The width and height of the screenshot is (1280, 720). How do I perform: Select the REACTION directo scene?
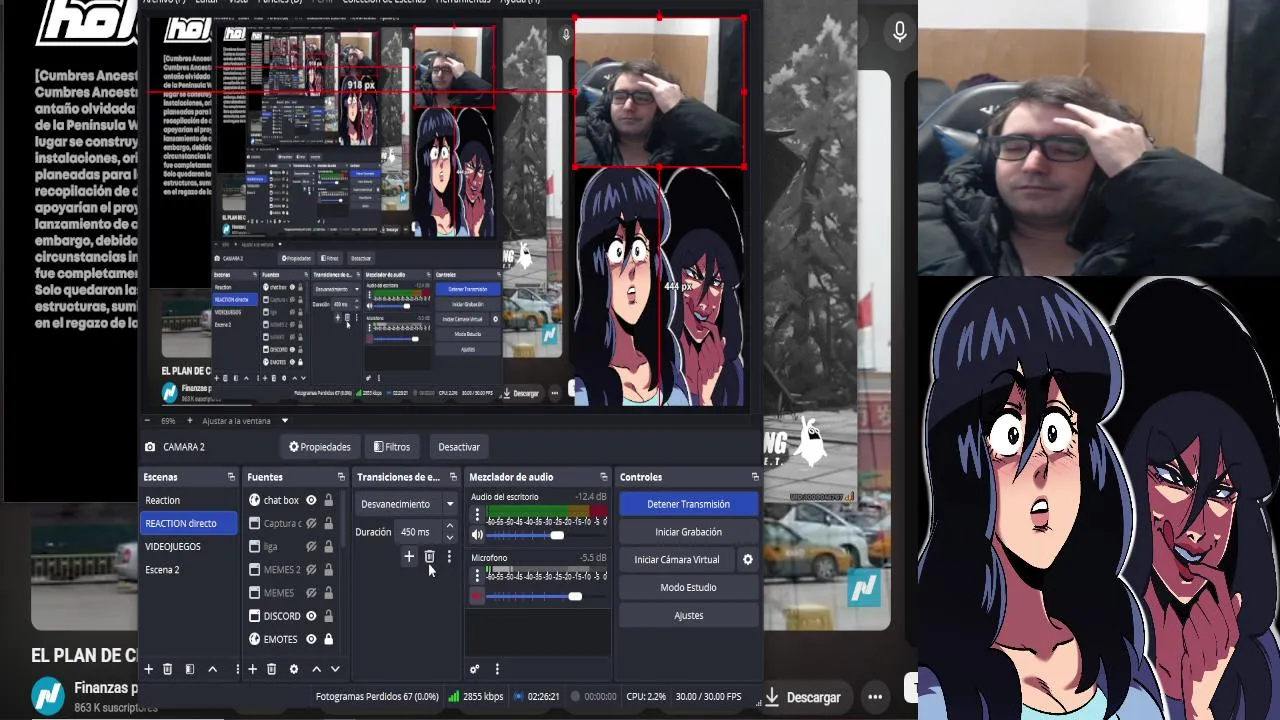tap(189, 523)
